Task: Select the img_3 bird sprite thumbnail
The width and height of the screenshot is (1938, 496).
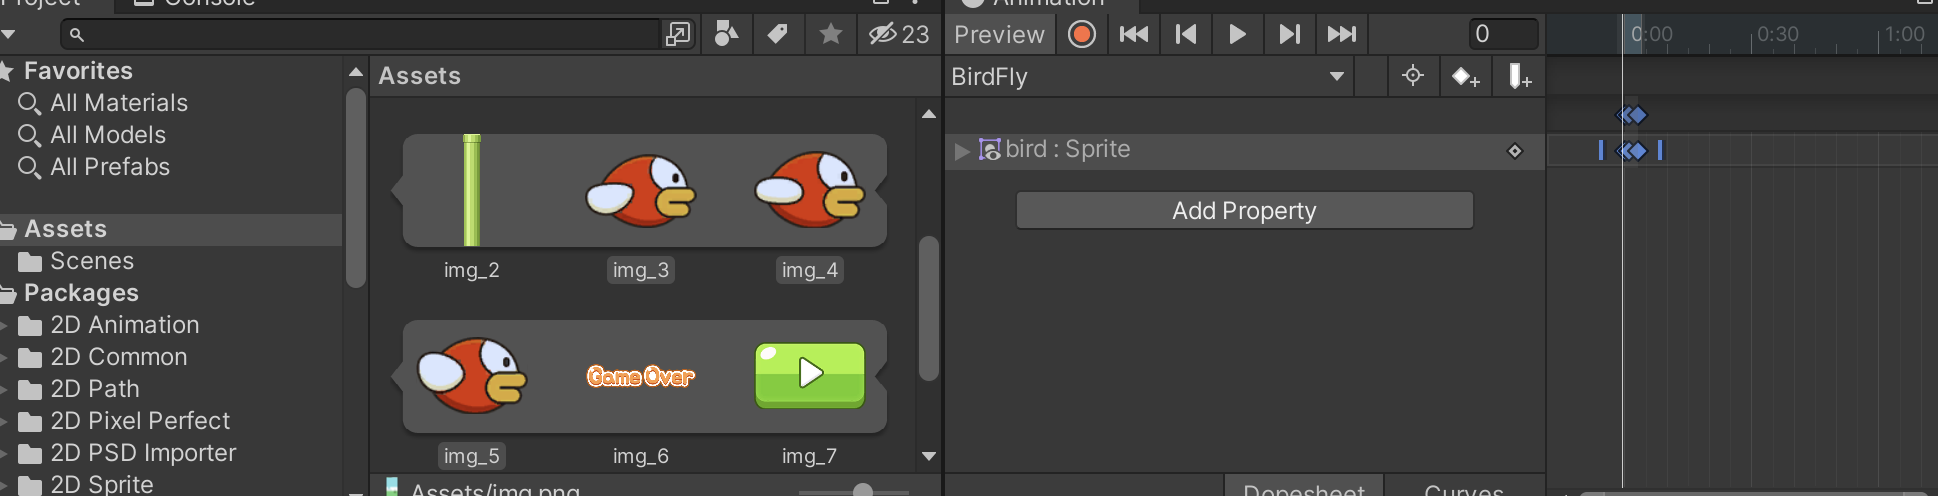Action: tap(640, 190)
